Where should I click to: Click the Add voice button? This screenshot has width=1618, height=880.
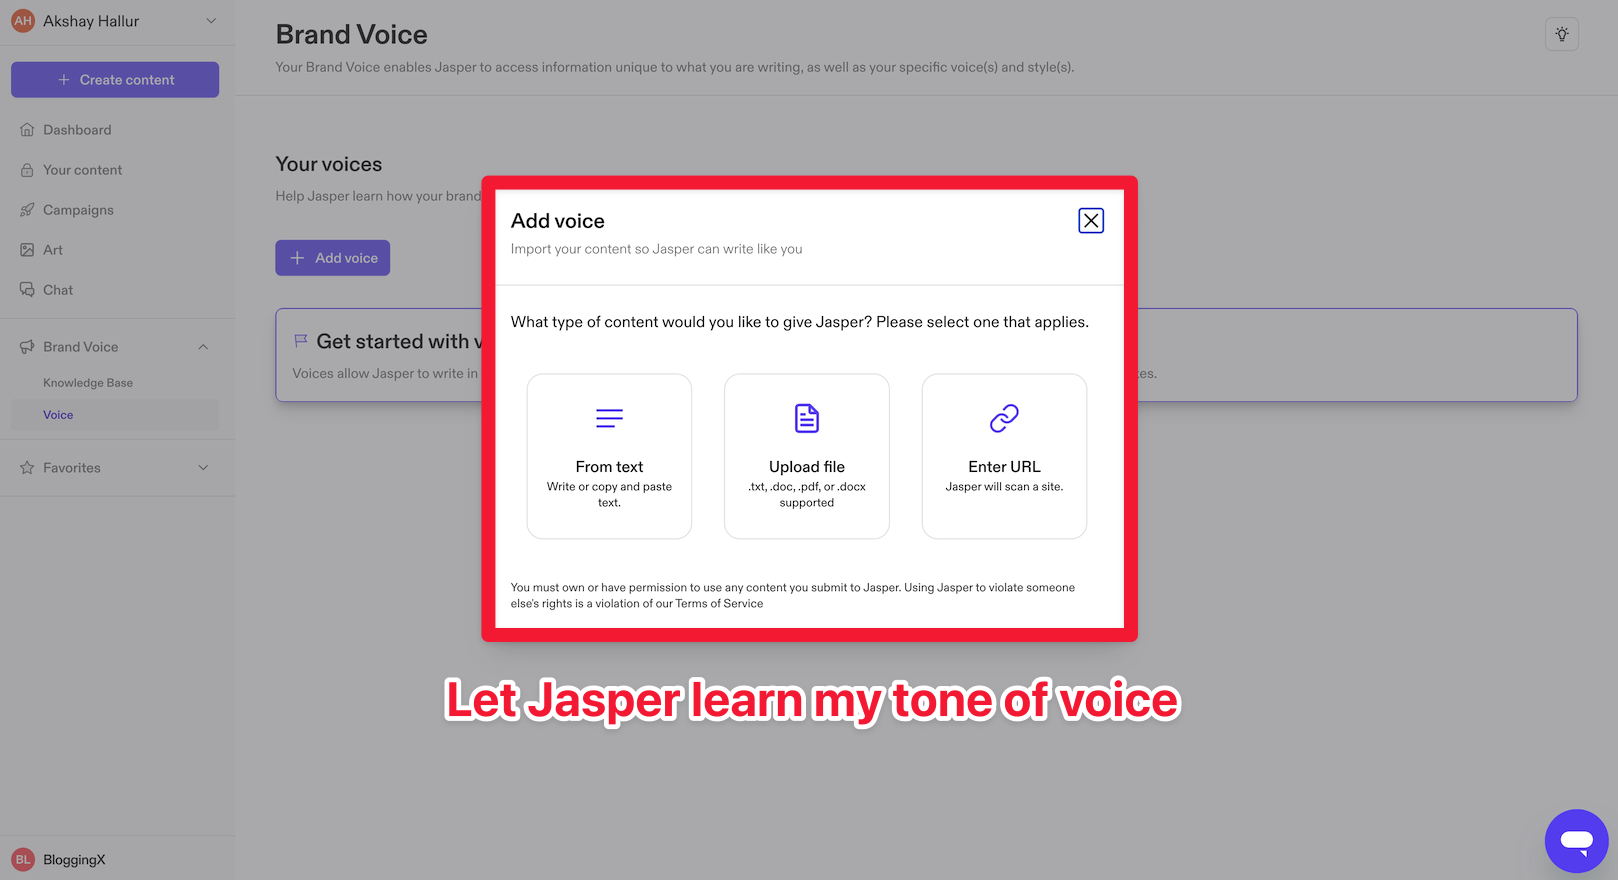click(x=333, y=258)
